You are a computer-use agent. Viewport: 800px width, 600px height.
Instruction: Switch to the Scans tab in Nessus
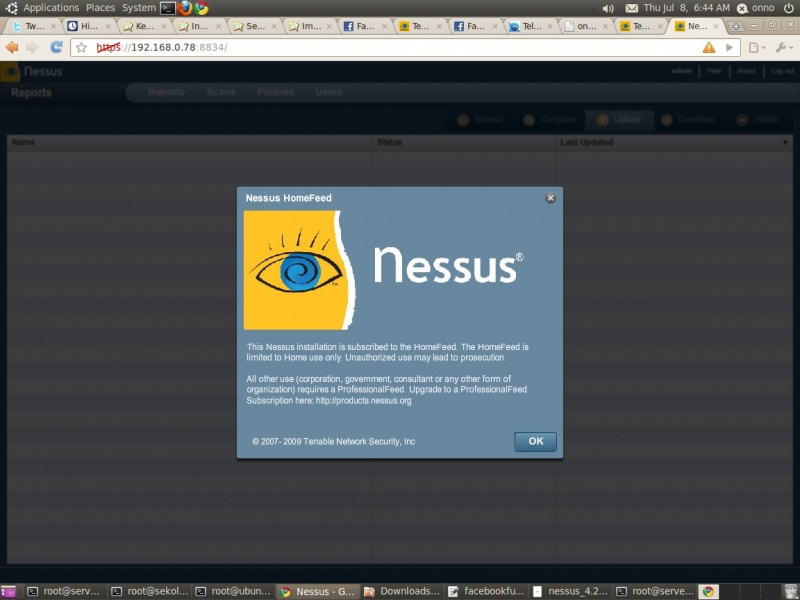click(x=221, y=92)
